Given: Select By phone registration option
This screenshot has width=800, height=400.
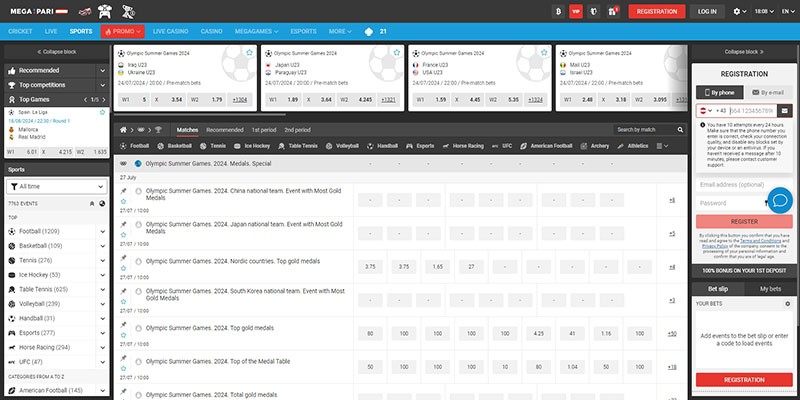Looking at the screenshot, I should [x=719, y=92].
